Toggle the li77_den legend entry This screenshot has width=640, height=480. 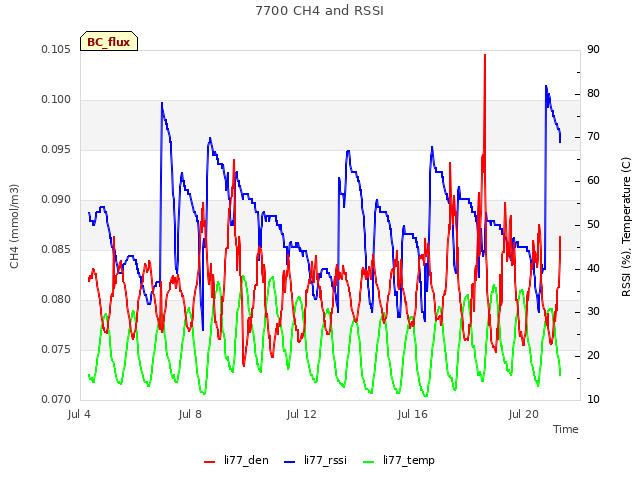click(x=236, y=460)
